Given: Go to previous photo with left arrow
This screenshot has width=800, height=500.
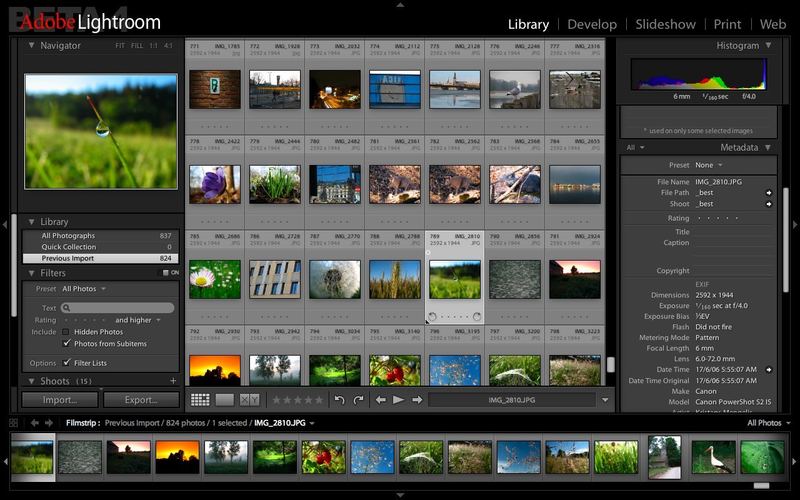Looking at the screenshot, I should (x=381, y=400).
